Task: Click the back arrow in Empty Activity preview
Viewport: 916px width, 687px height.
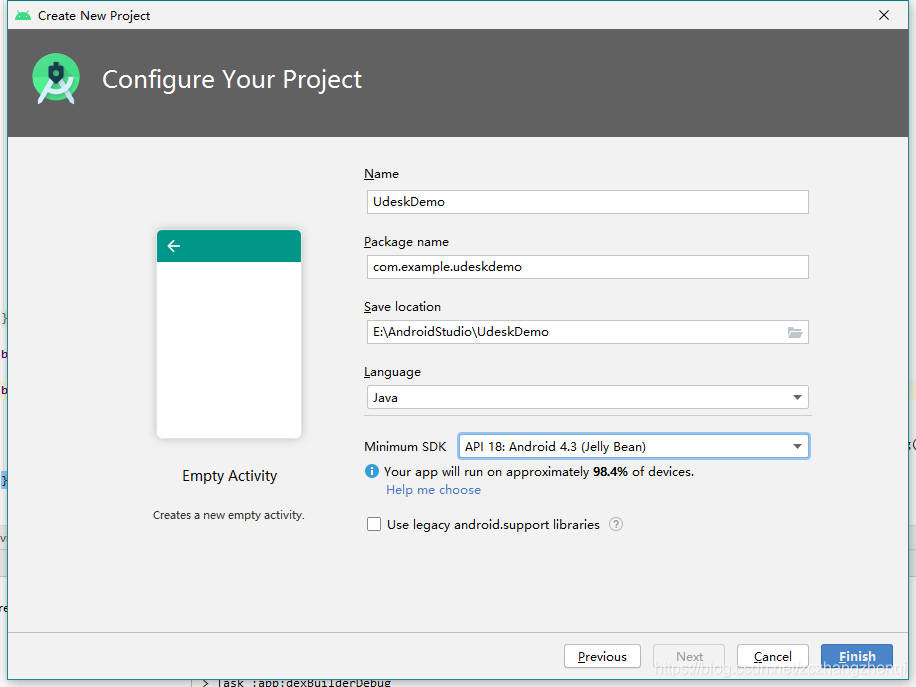Action: [174, 246]
